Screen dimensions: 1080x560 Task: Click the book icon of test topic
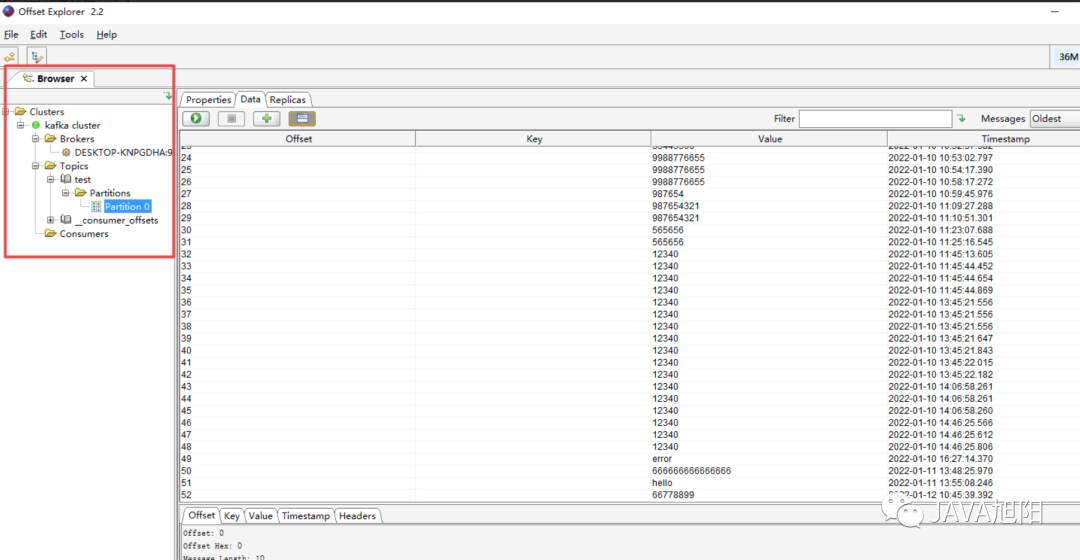(x=66, y=179)
